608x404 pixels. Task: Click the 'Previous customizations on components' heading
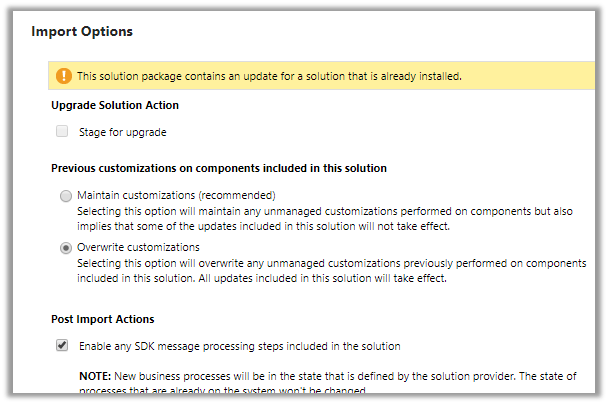pos(219,168)
